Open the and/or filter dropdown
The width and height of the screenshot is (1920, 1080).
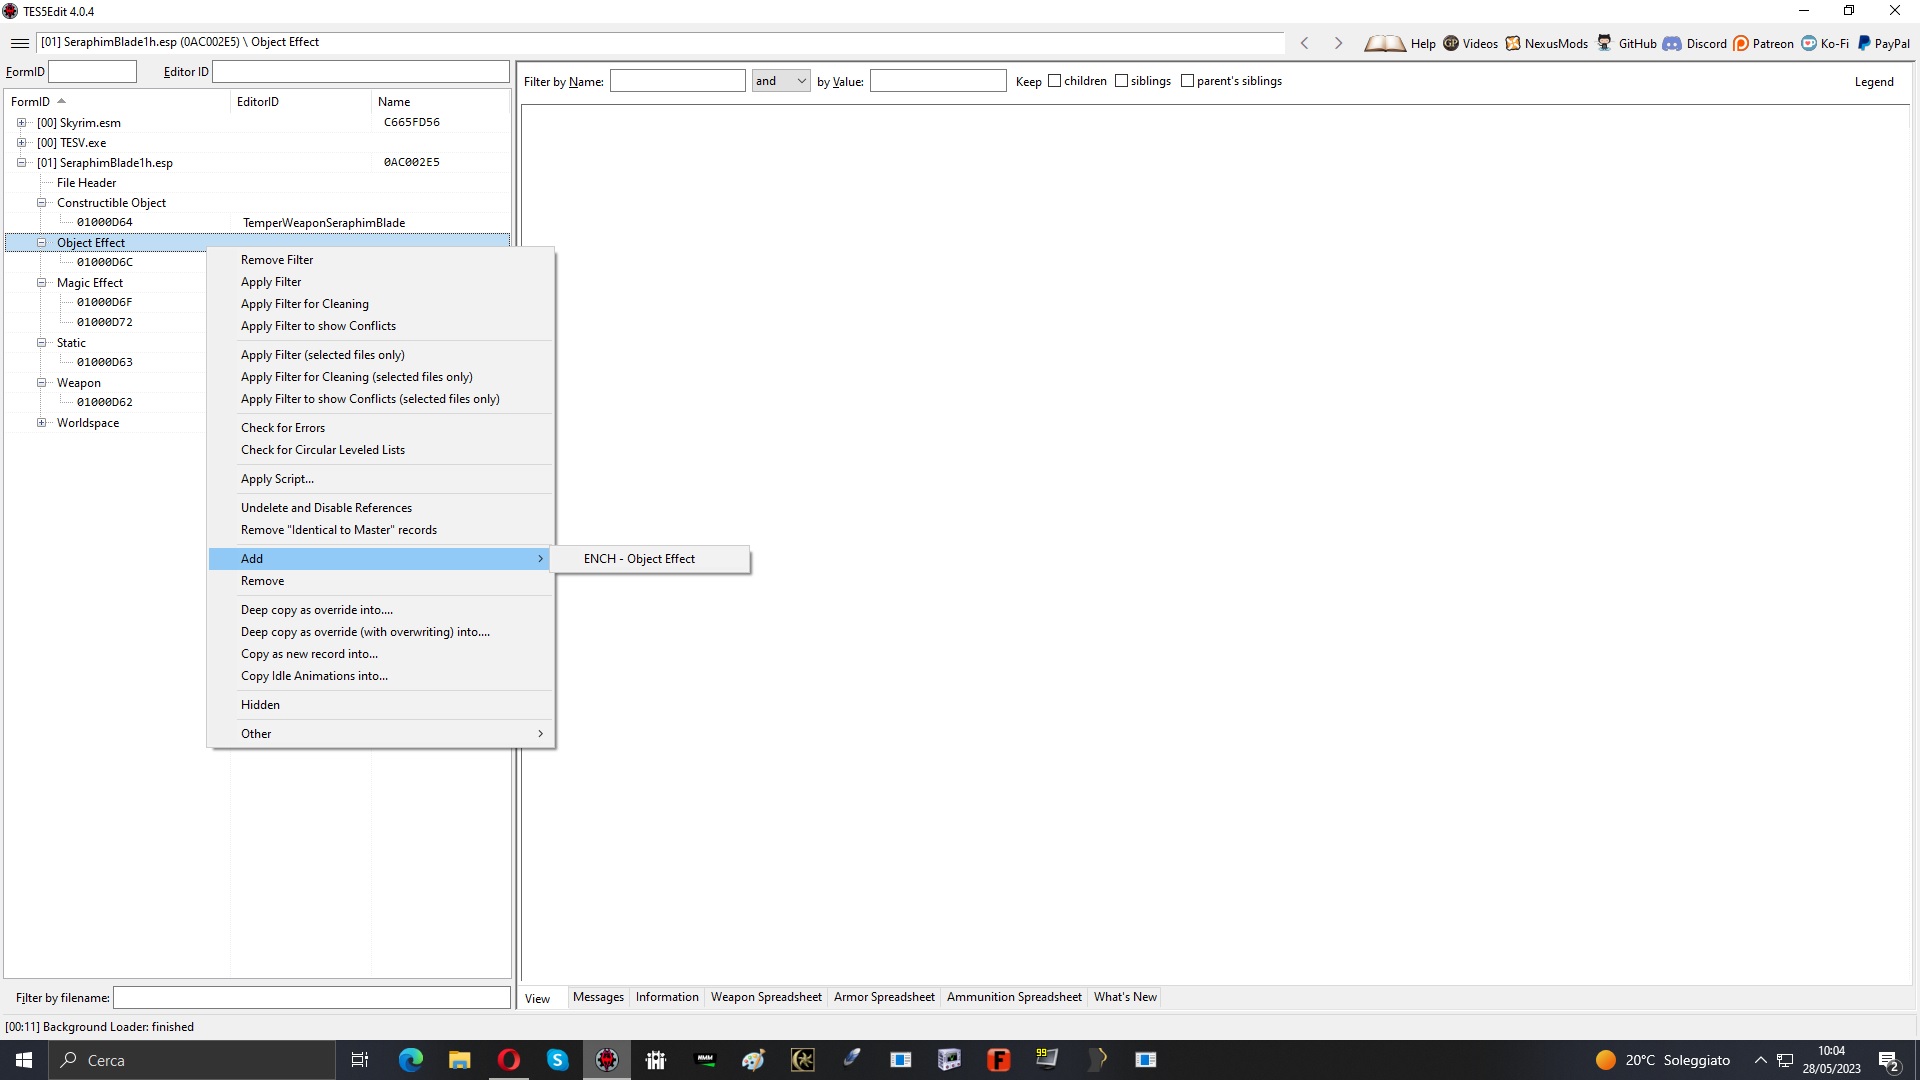tap(781, 81)
